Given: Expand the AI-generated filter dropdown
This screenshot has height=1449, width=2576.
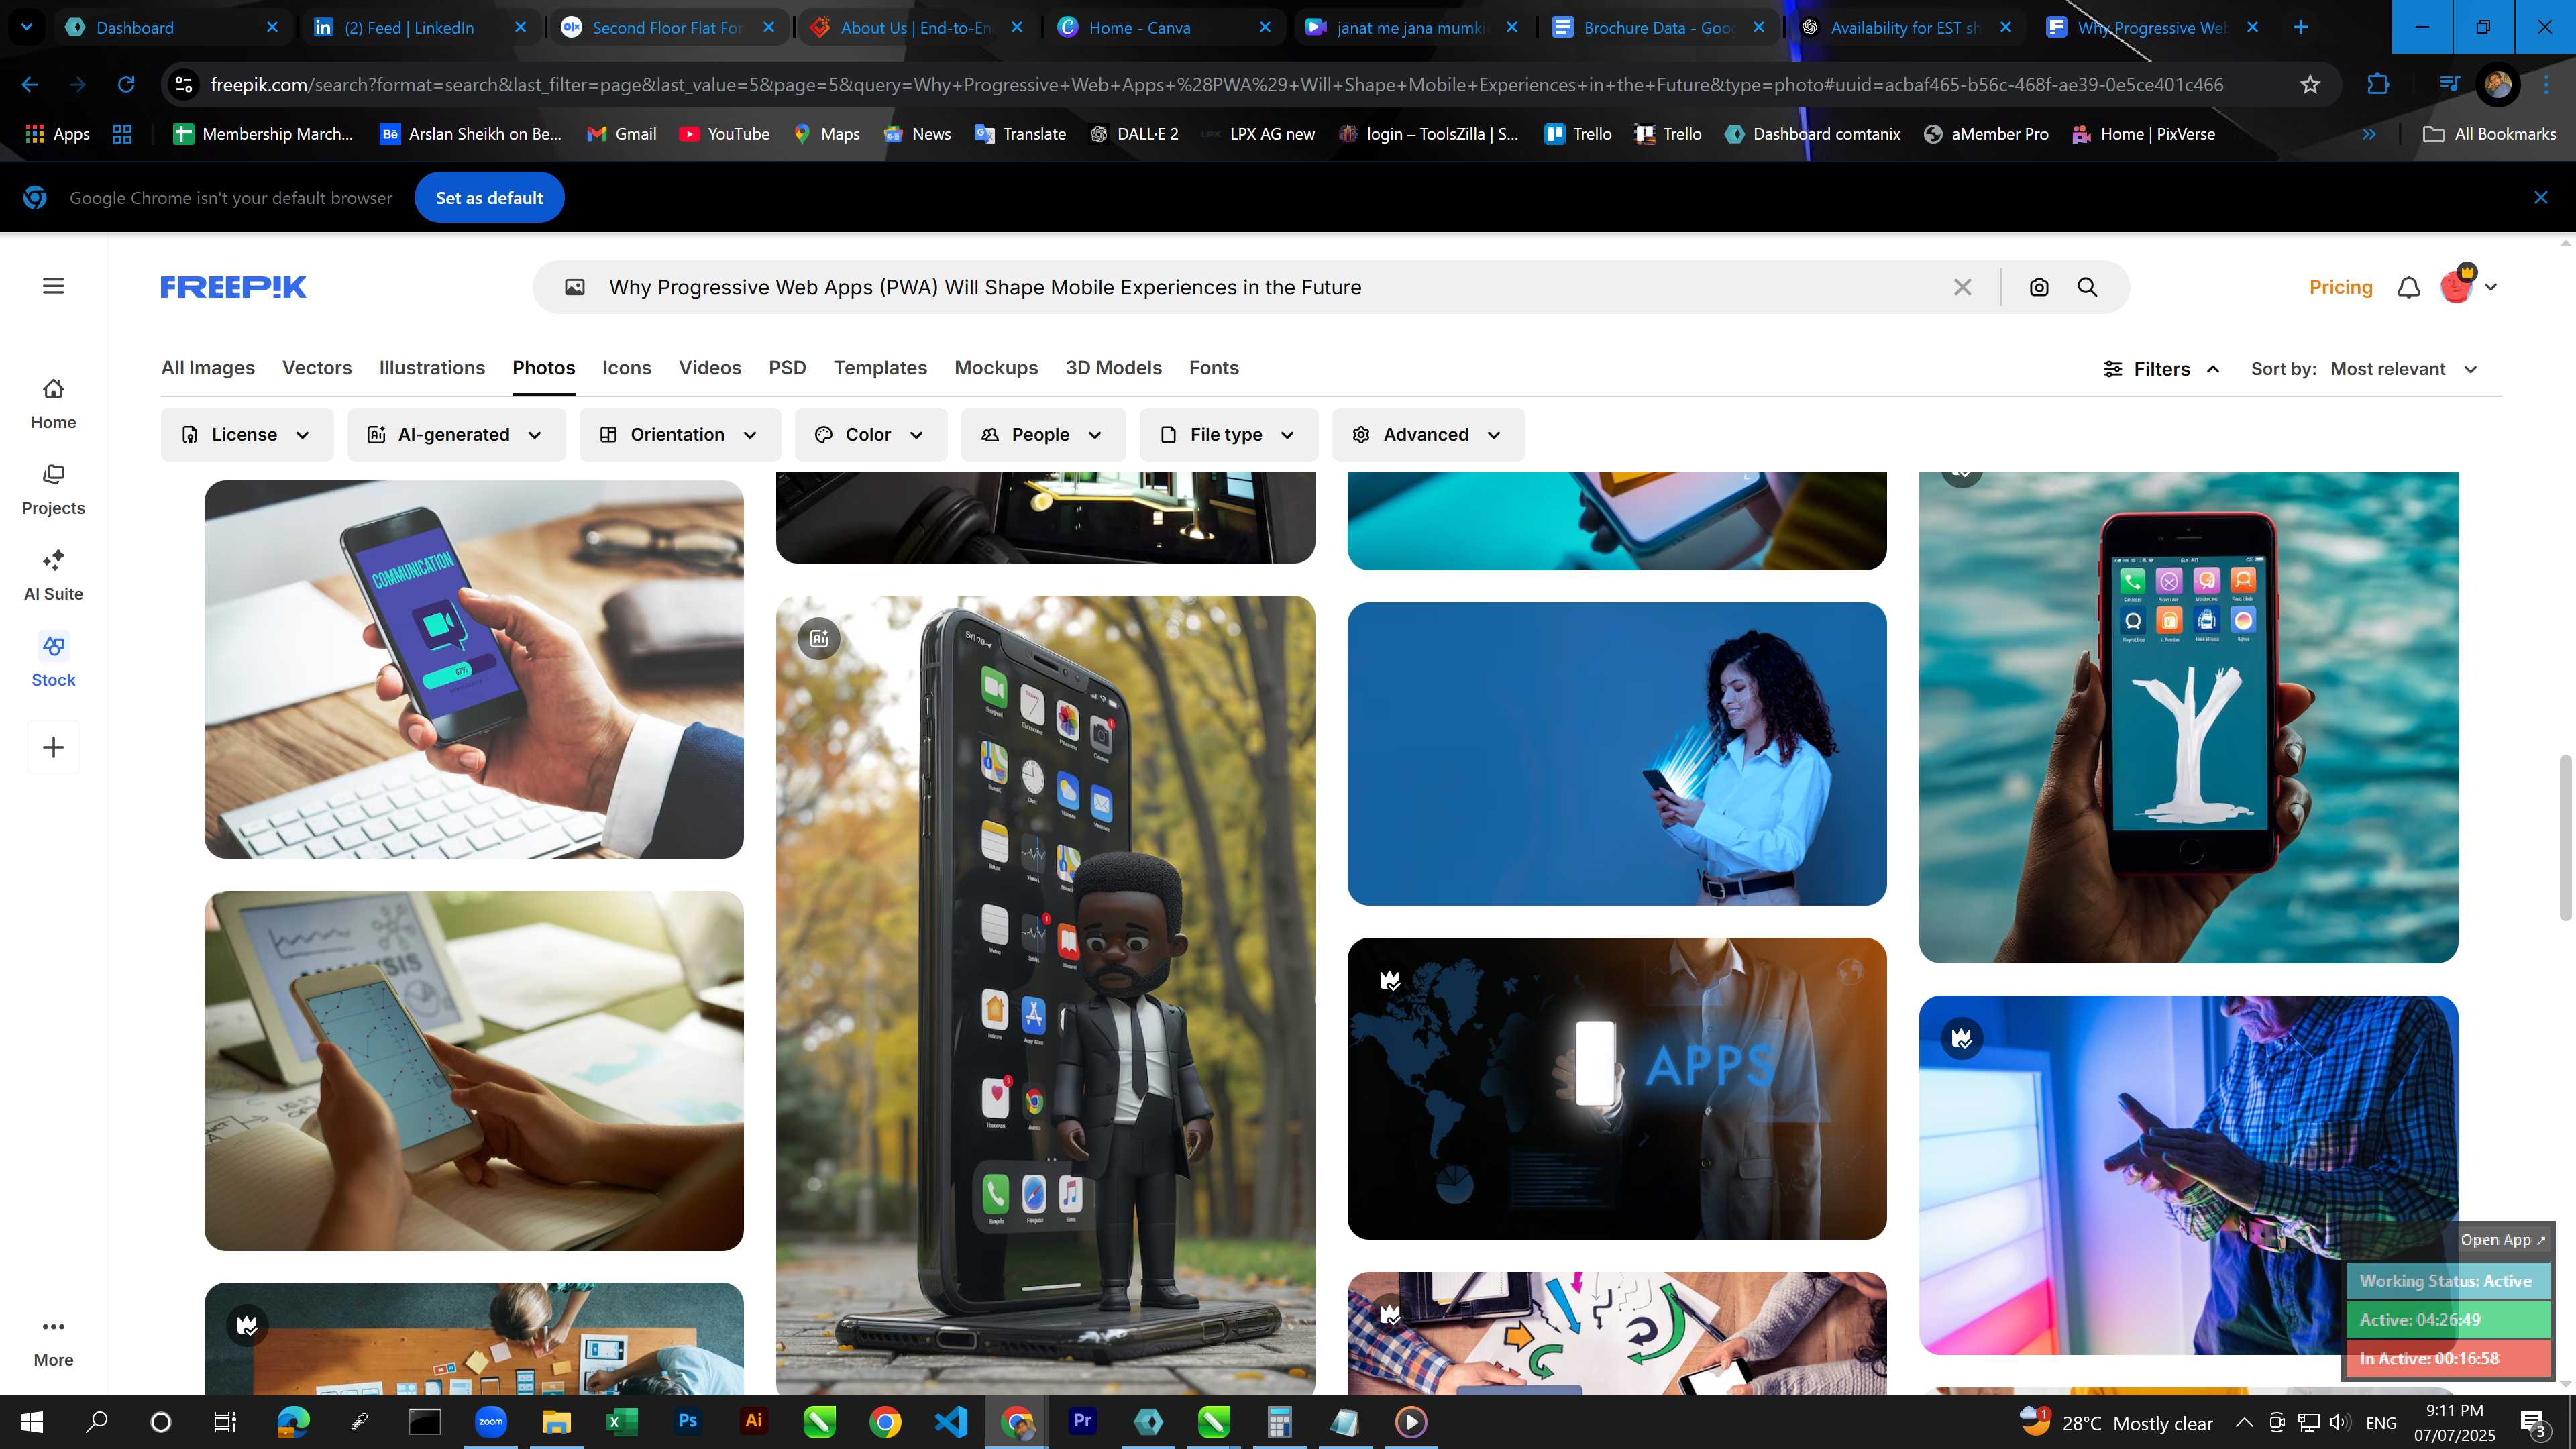Looking at the screenshot, I should 456,435.
